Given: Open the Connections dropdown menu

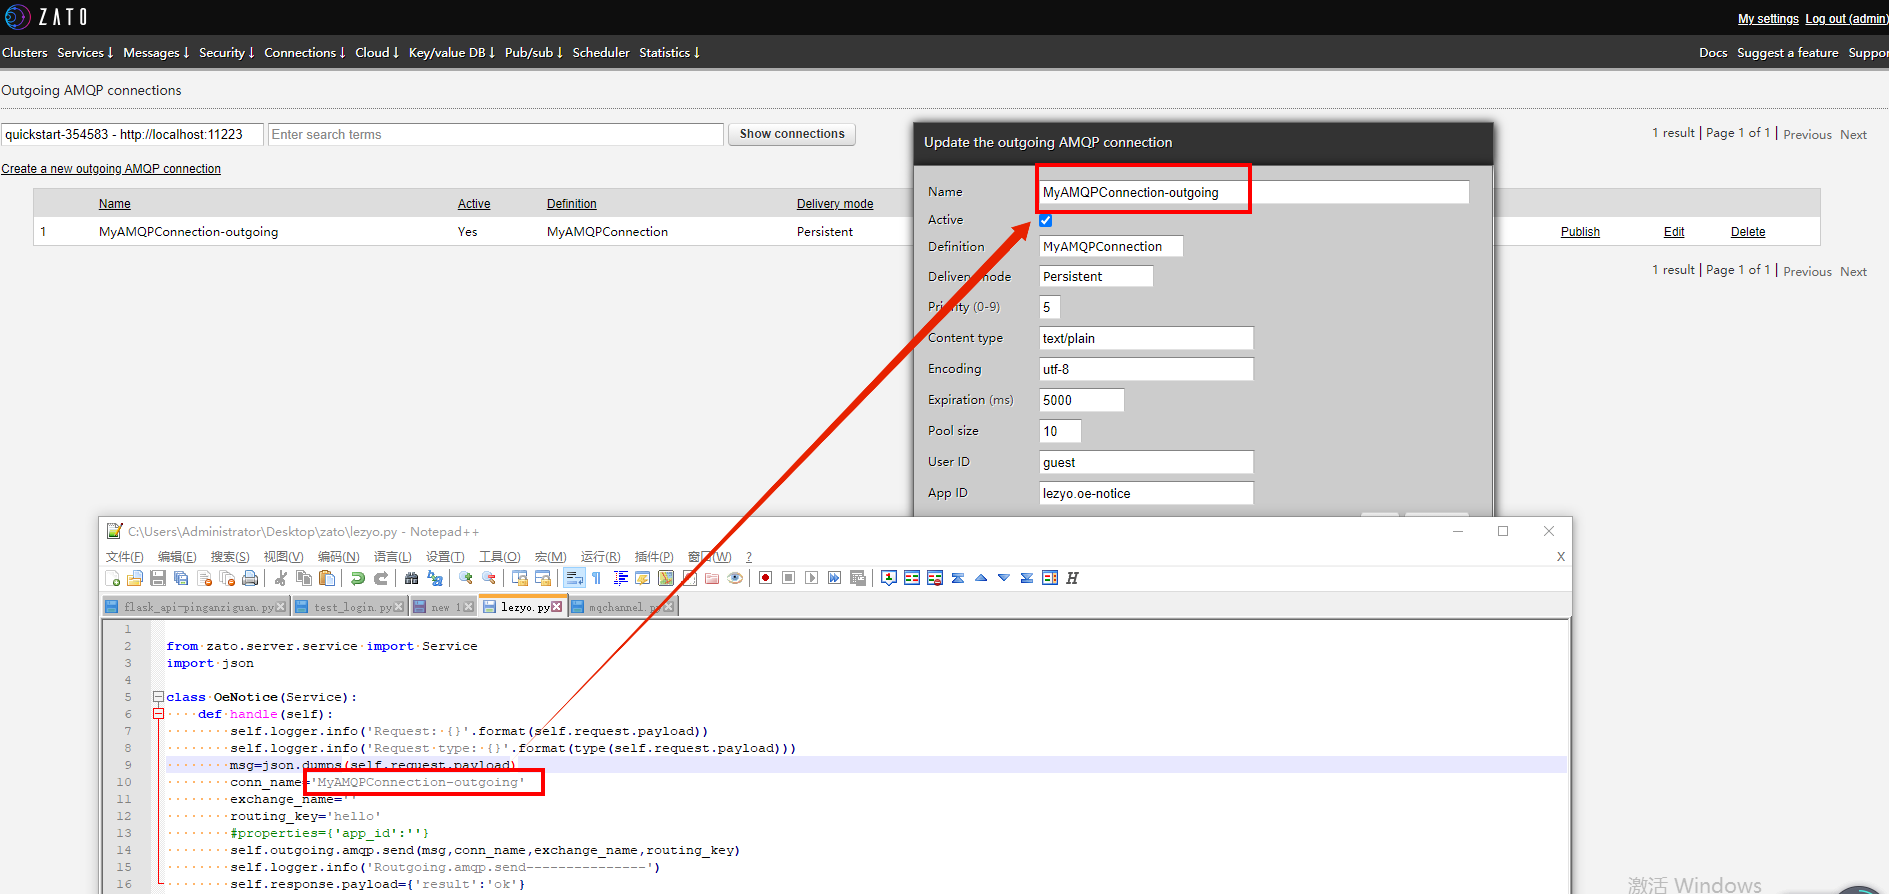Looking at the screenshot, I should pyautogui.click(x=305, y=53).
